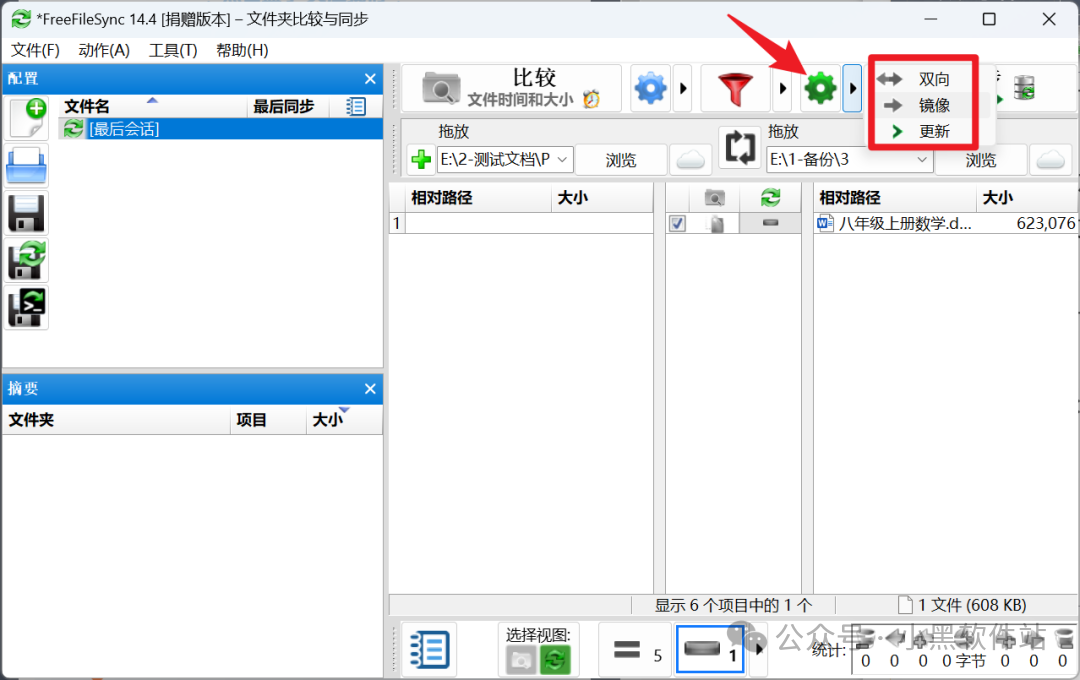Open the 工具(T) menu

pos(173,50)
